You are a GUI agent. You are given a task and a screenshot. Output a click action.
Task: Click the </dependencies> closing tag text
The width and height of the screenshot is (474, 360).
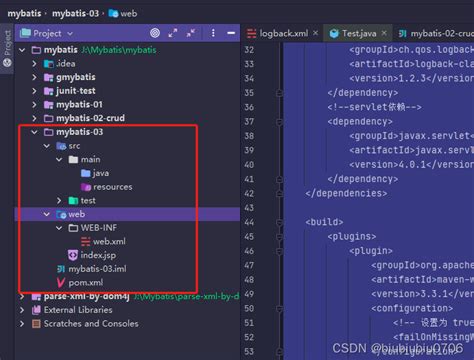(x=346, y=193)
